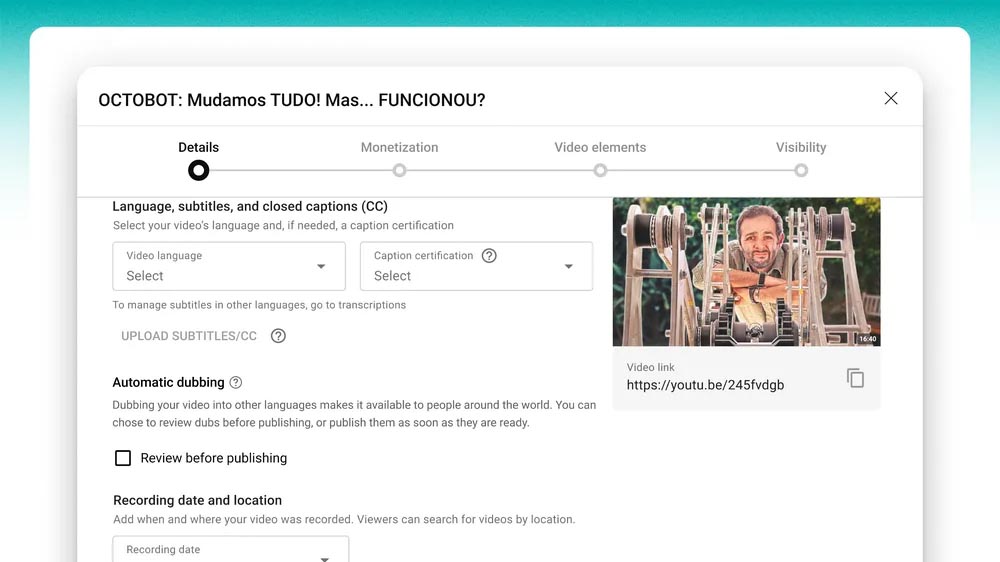1000x562 pixels.
Task: Open help for Caption certification
Action: [489, 256]
